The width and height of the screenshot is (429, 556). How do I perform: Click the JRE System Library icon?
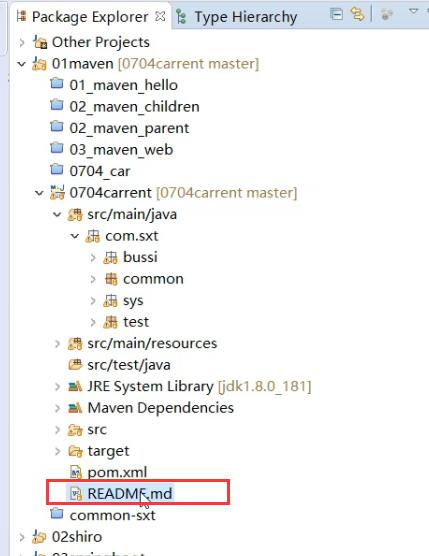pos(75,387)
